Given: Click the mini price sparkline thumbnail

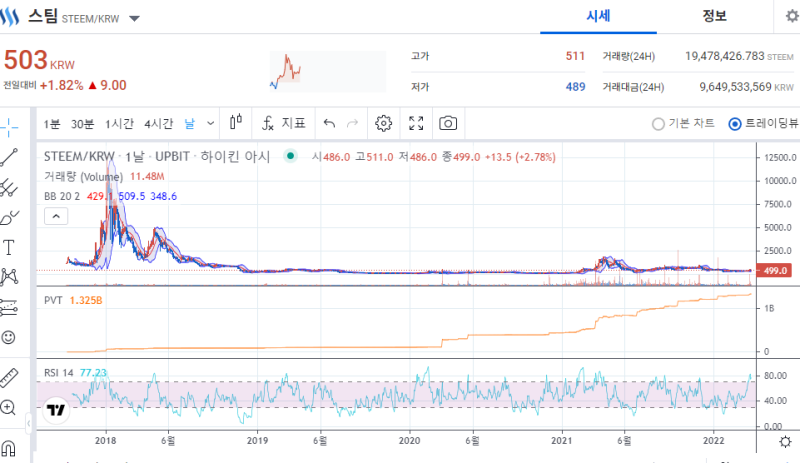Looking at the screenshot, I should (x=328, y=71).
